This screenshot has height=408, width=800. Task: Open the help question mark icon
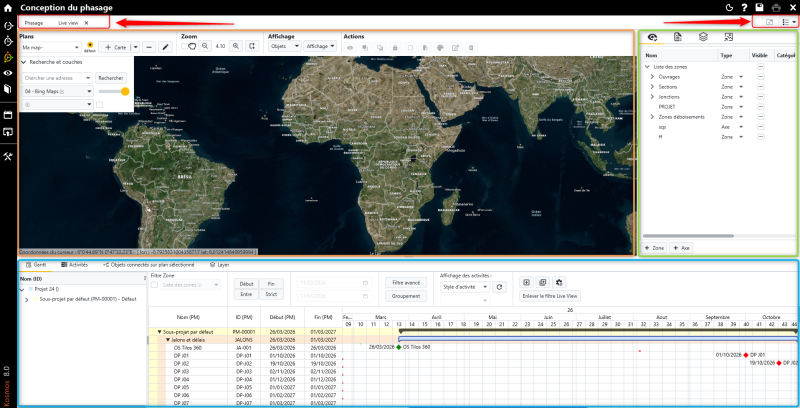click(x=743, y=7)
